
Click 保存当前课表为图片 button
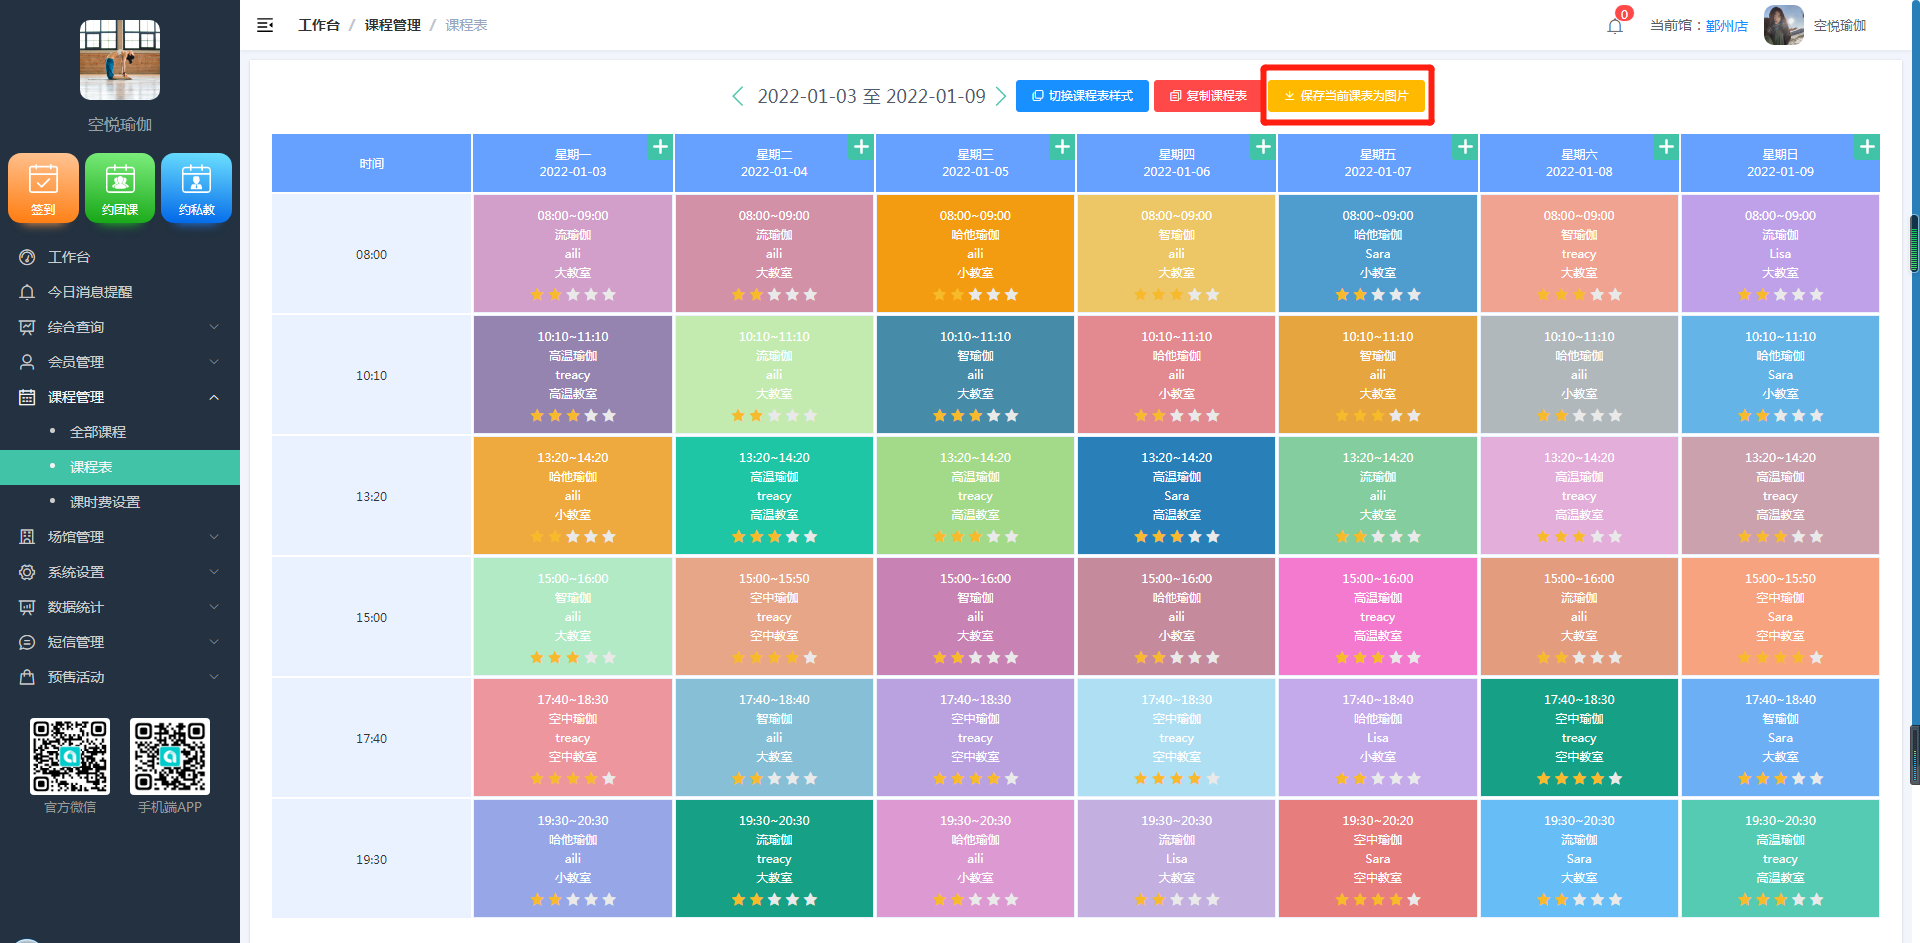point(1346,96)
